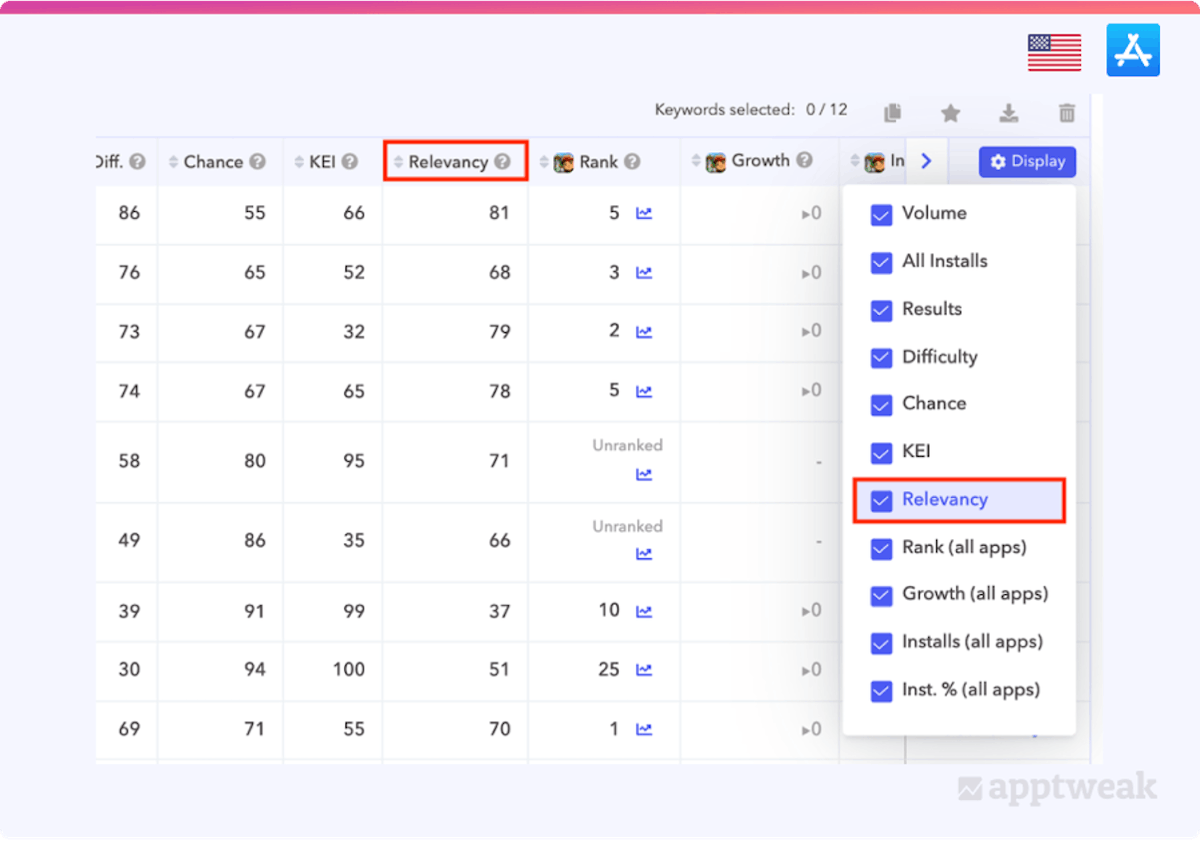Image resolution: width=1200 pixels, height=841 pixels.
Task: Click the Growth column header
Action: point(760,161)
